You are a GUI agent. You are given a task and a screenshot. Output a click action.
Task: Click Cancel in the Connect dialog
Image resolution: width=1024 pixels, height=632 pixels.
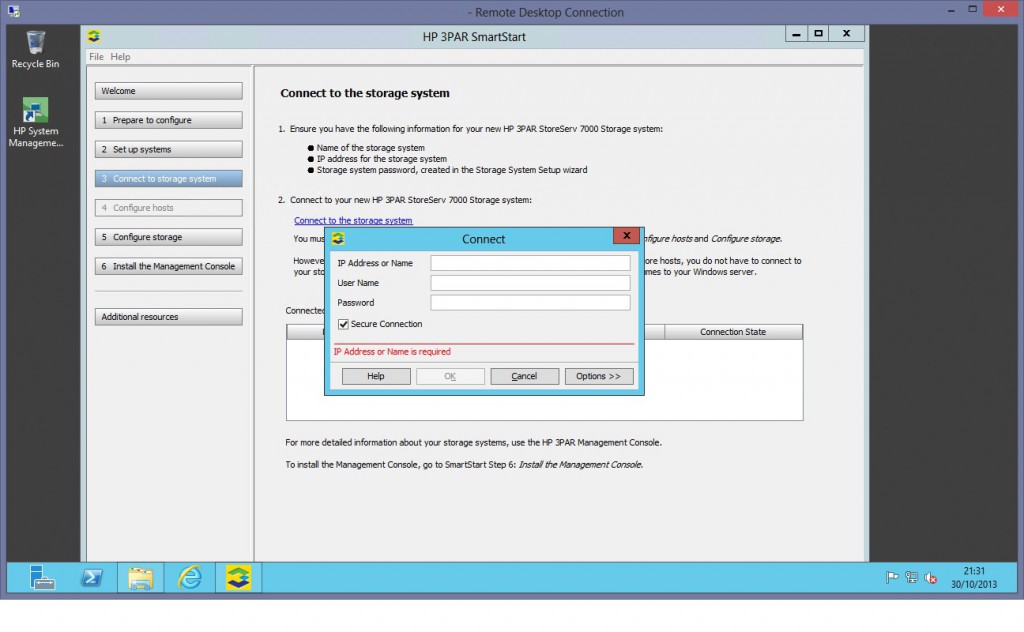(x=524, y=376)
